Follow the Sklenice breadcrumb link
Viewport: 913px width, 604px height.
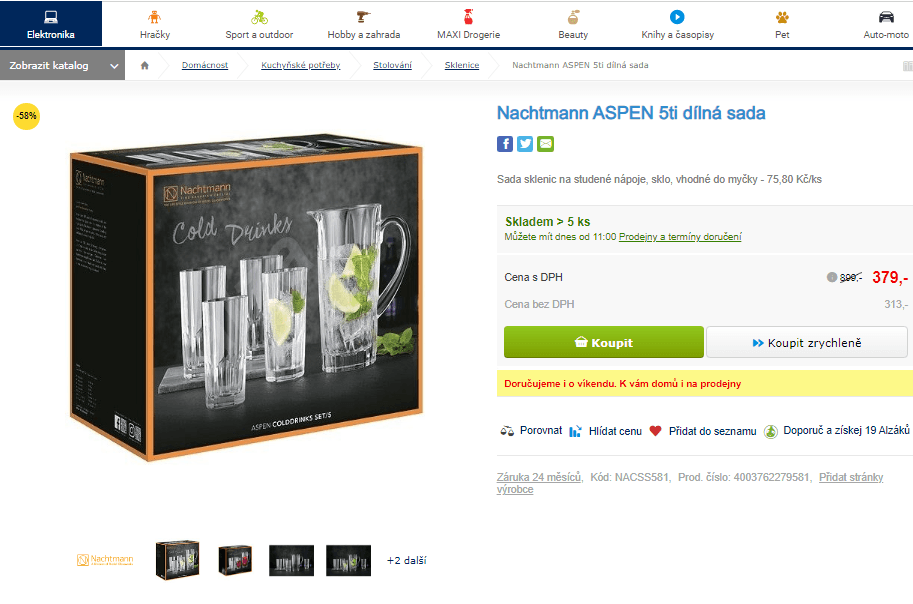pyautogui.click(x=462, y=65)
